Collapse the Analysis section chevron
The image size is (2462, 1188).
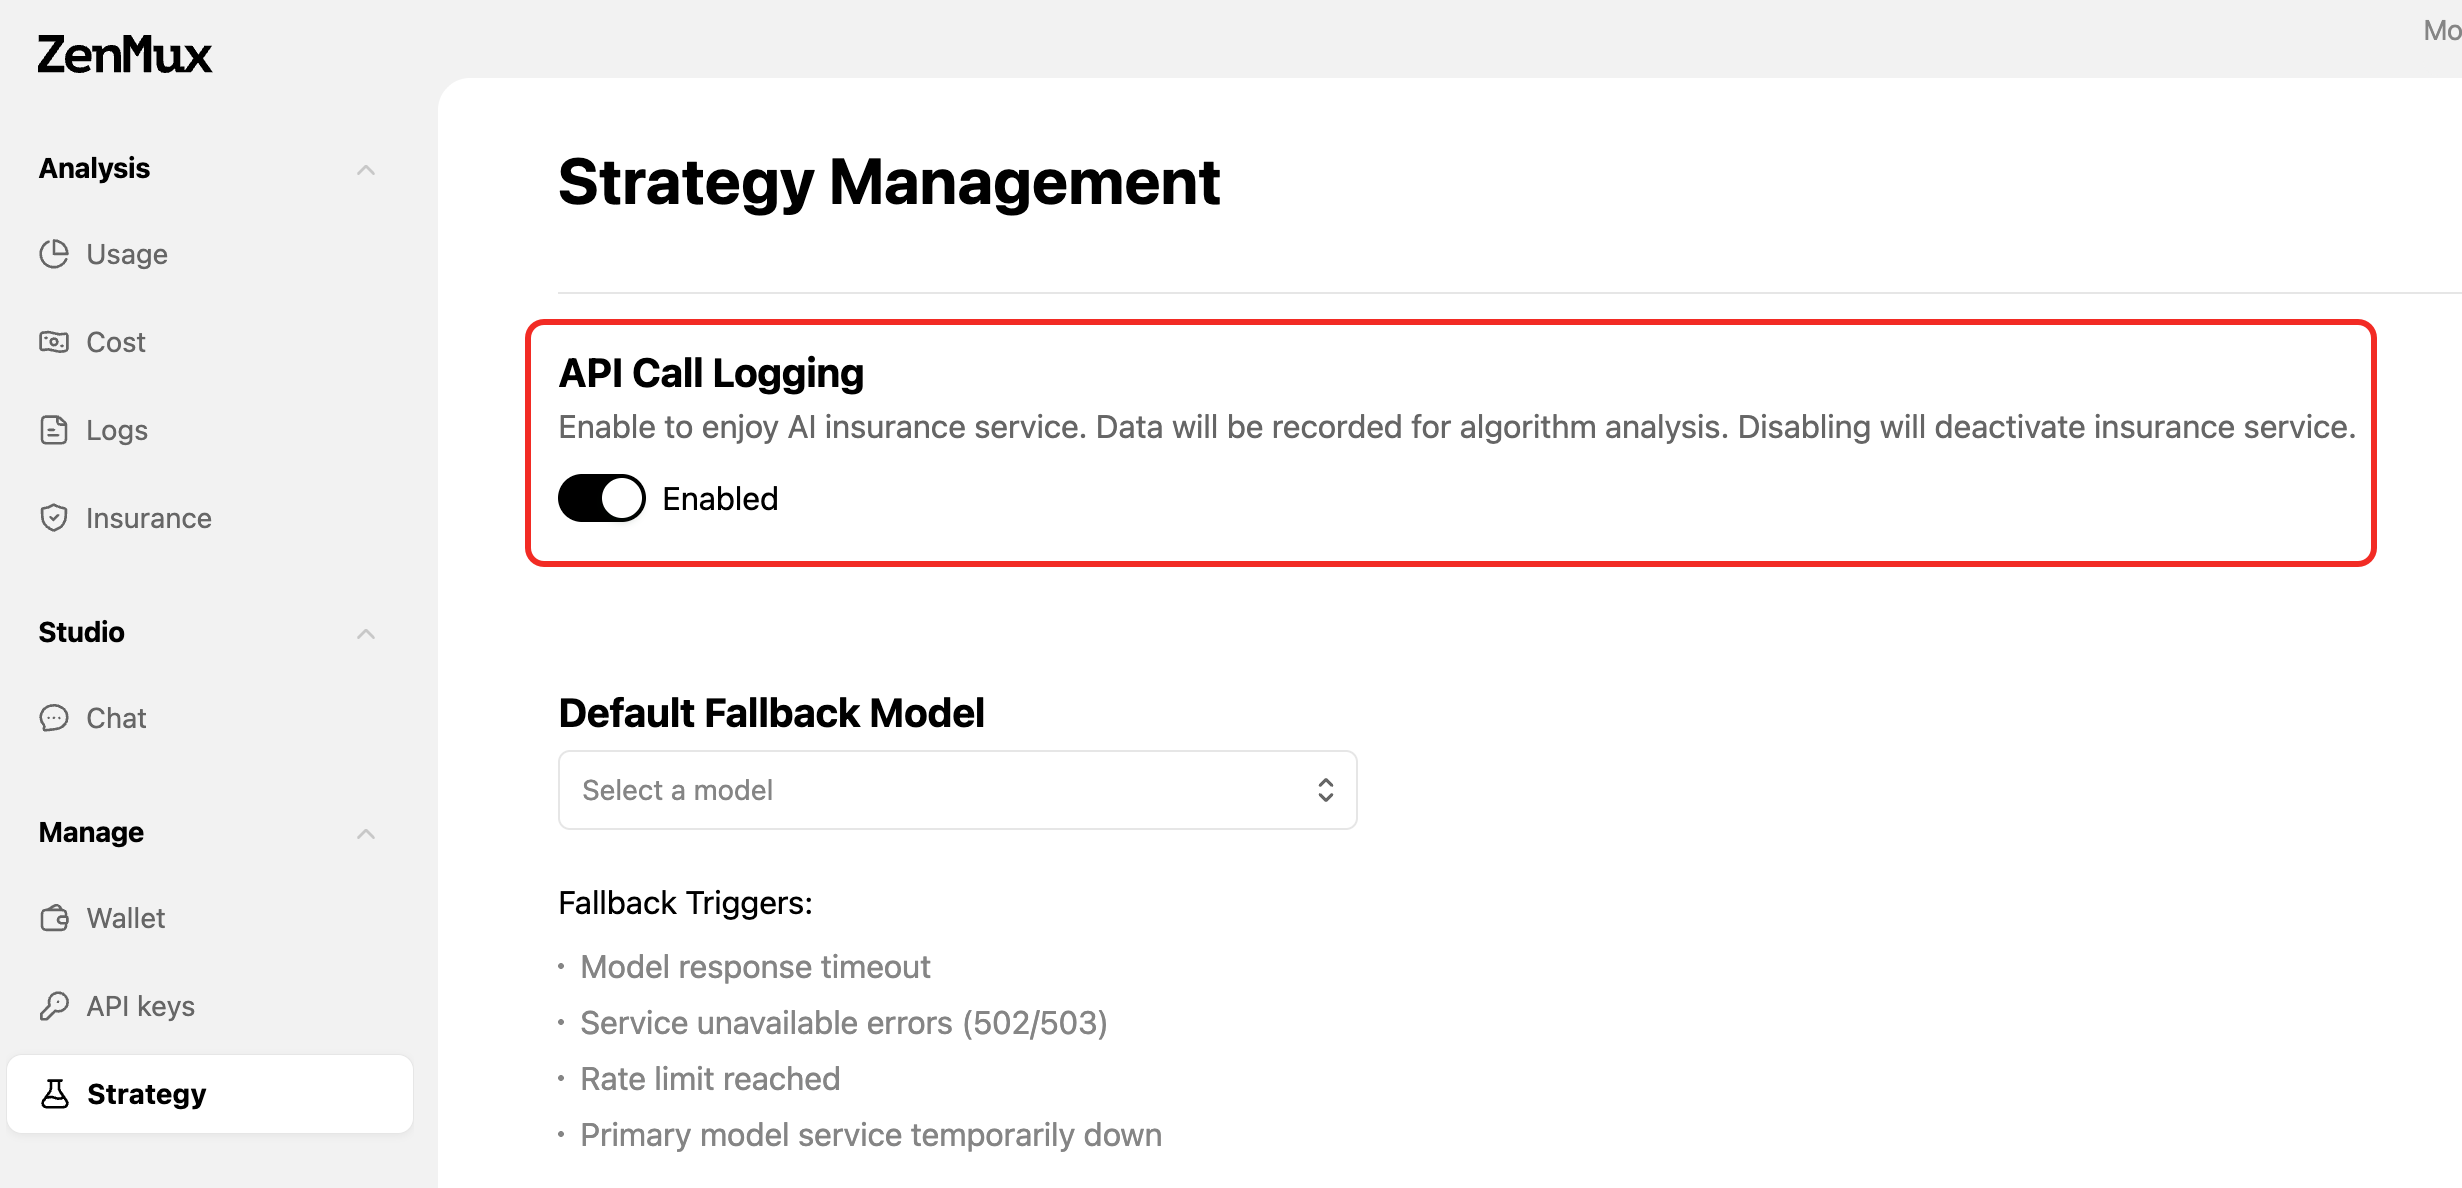(x=366, y=170)
